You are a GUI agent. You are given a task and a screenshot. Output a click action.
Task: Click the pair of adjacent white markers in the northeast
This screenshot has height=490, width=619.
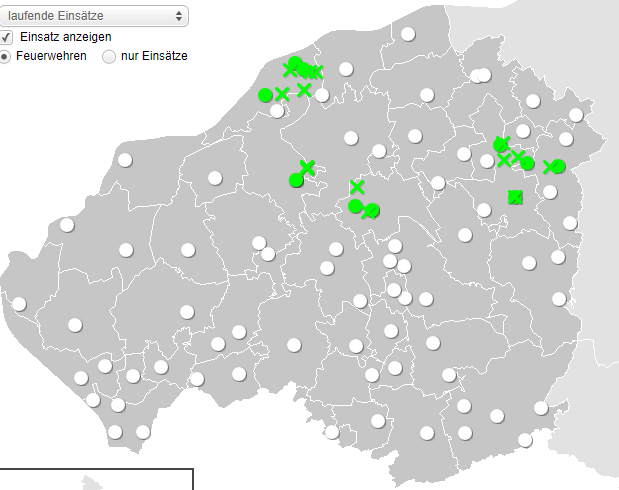pos(481,75)
